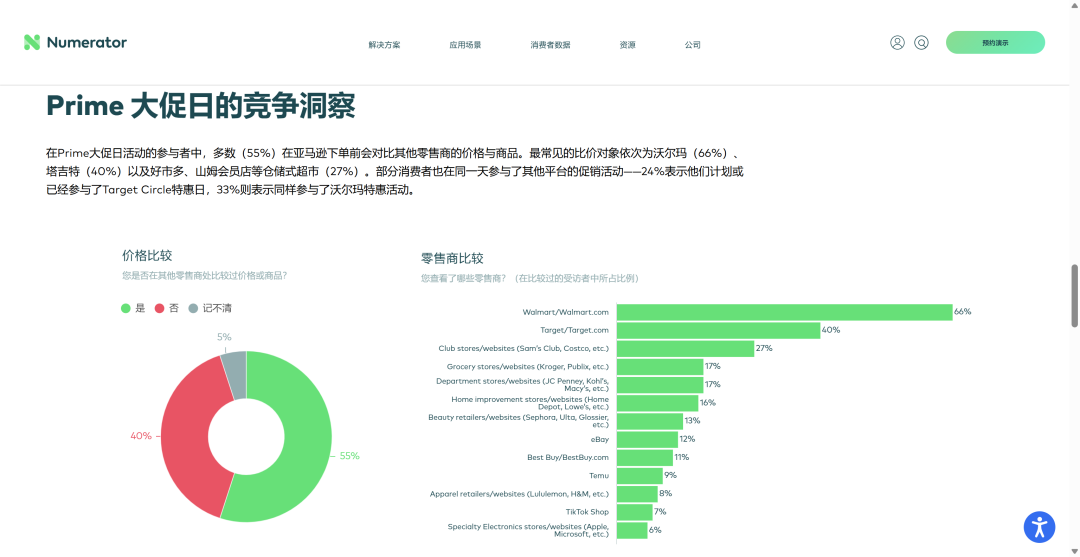Click the 27% value label
Image resolution: width=1080 pixels, height=557 pixels.
pyautogui.click(x=764, y=348)
